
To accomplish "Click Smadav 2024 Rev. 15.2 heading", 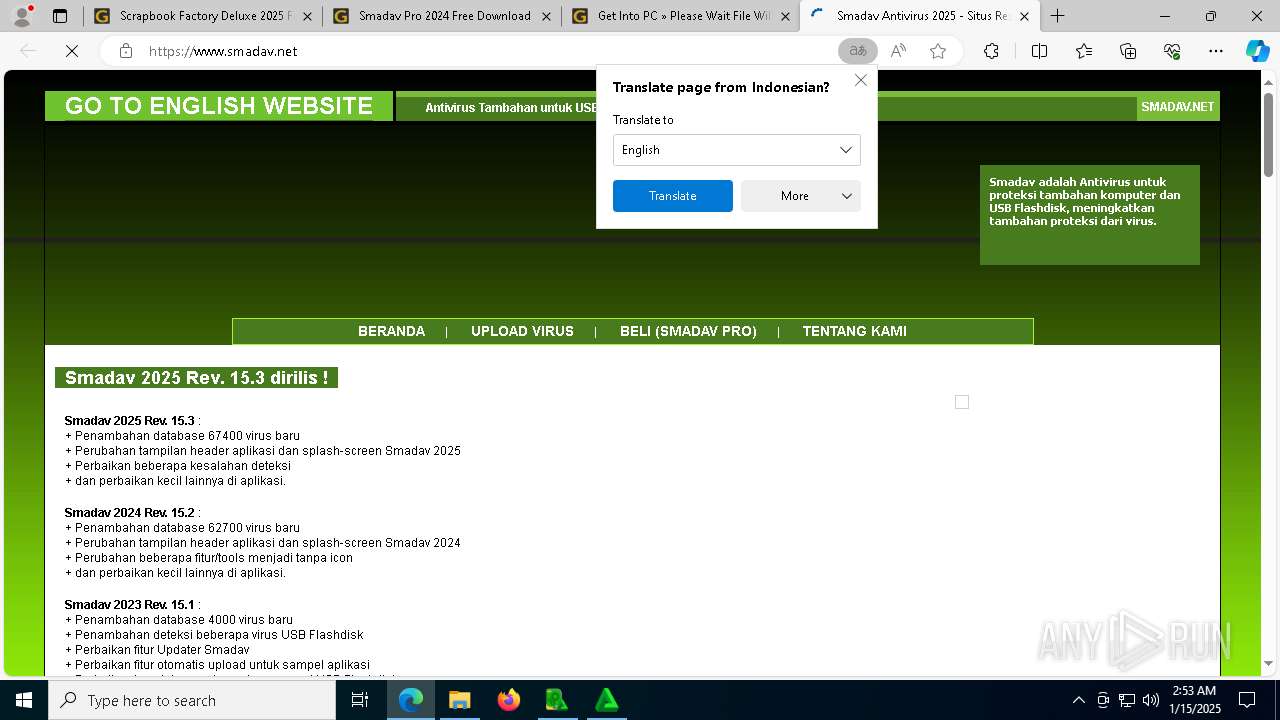I will [x=130, y=513].
